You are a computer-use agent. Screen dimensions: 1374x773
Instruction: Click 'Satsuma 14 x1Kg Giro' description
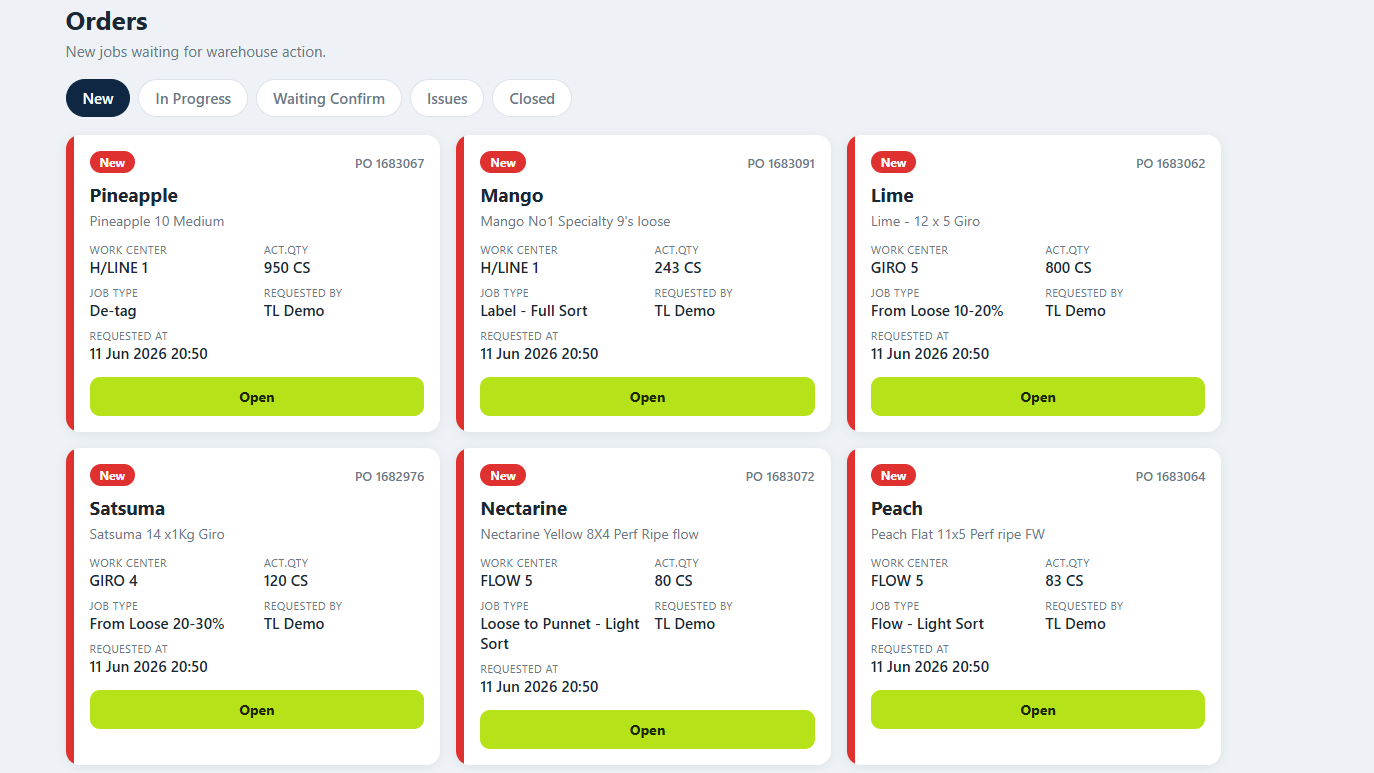coord(157,534)
